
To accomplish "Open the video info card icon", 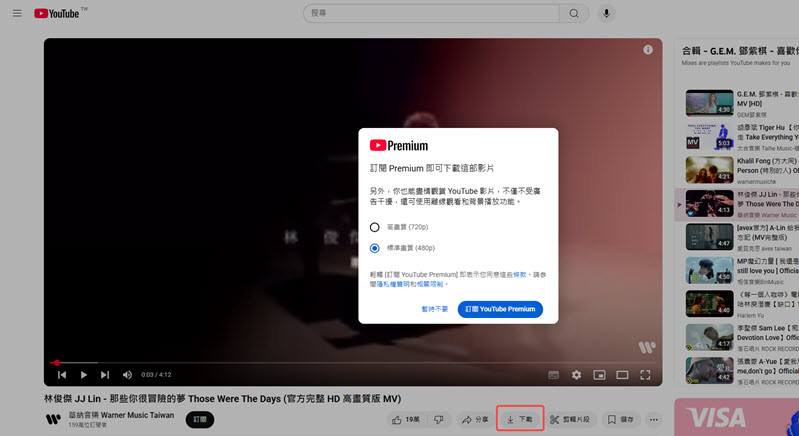I will point(648,49).
